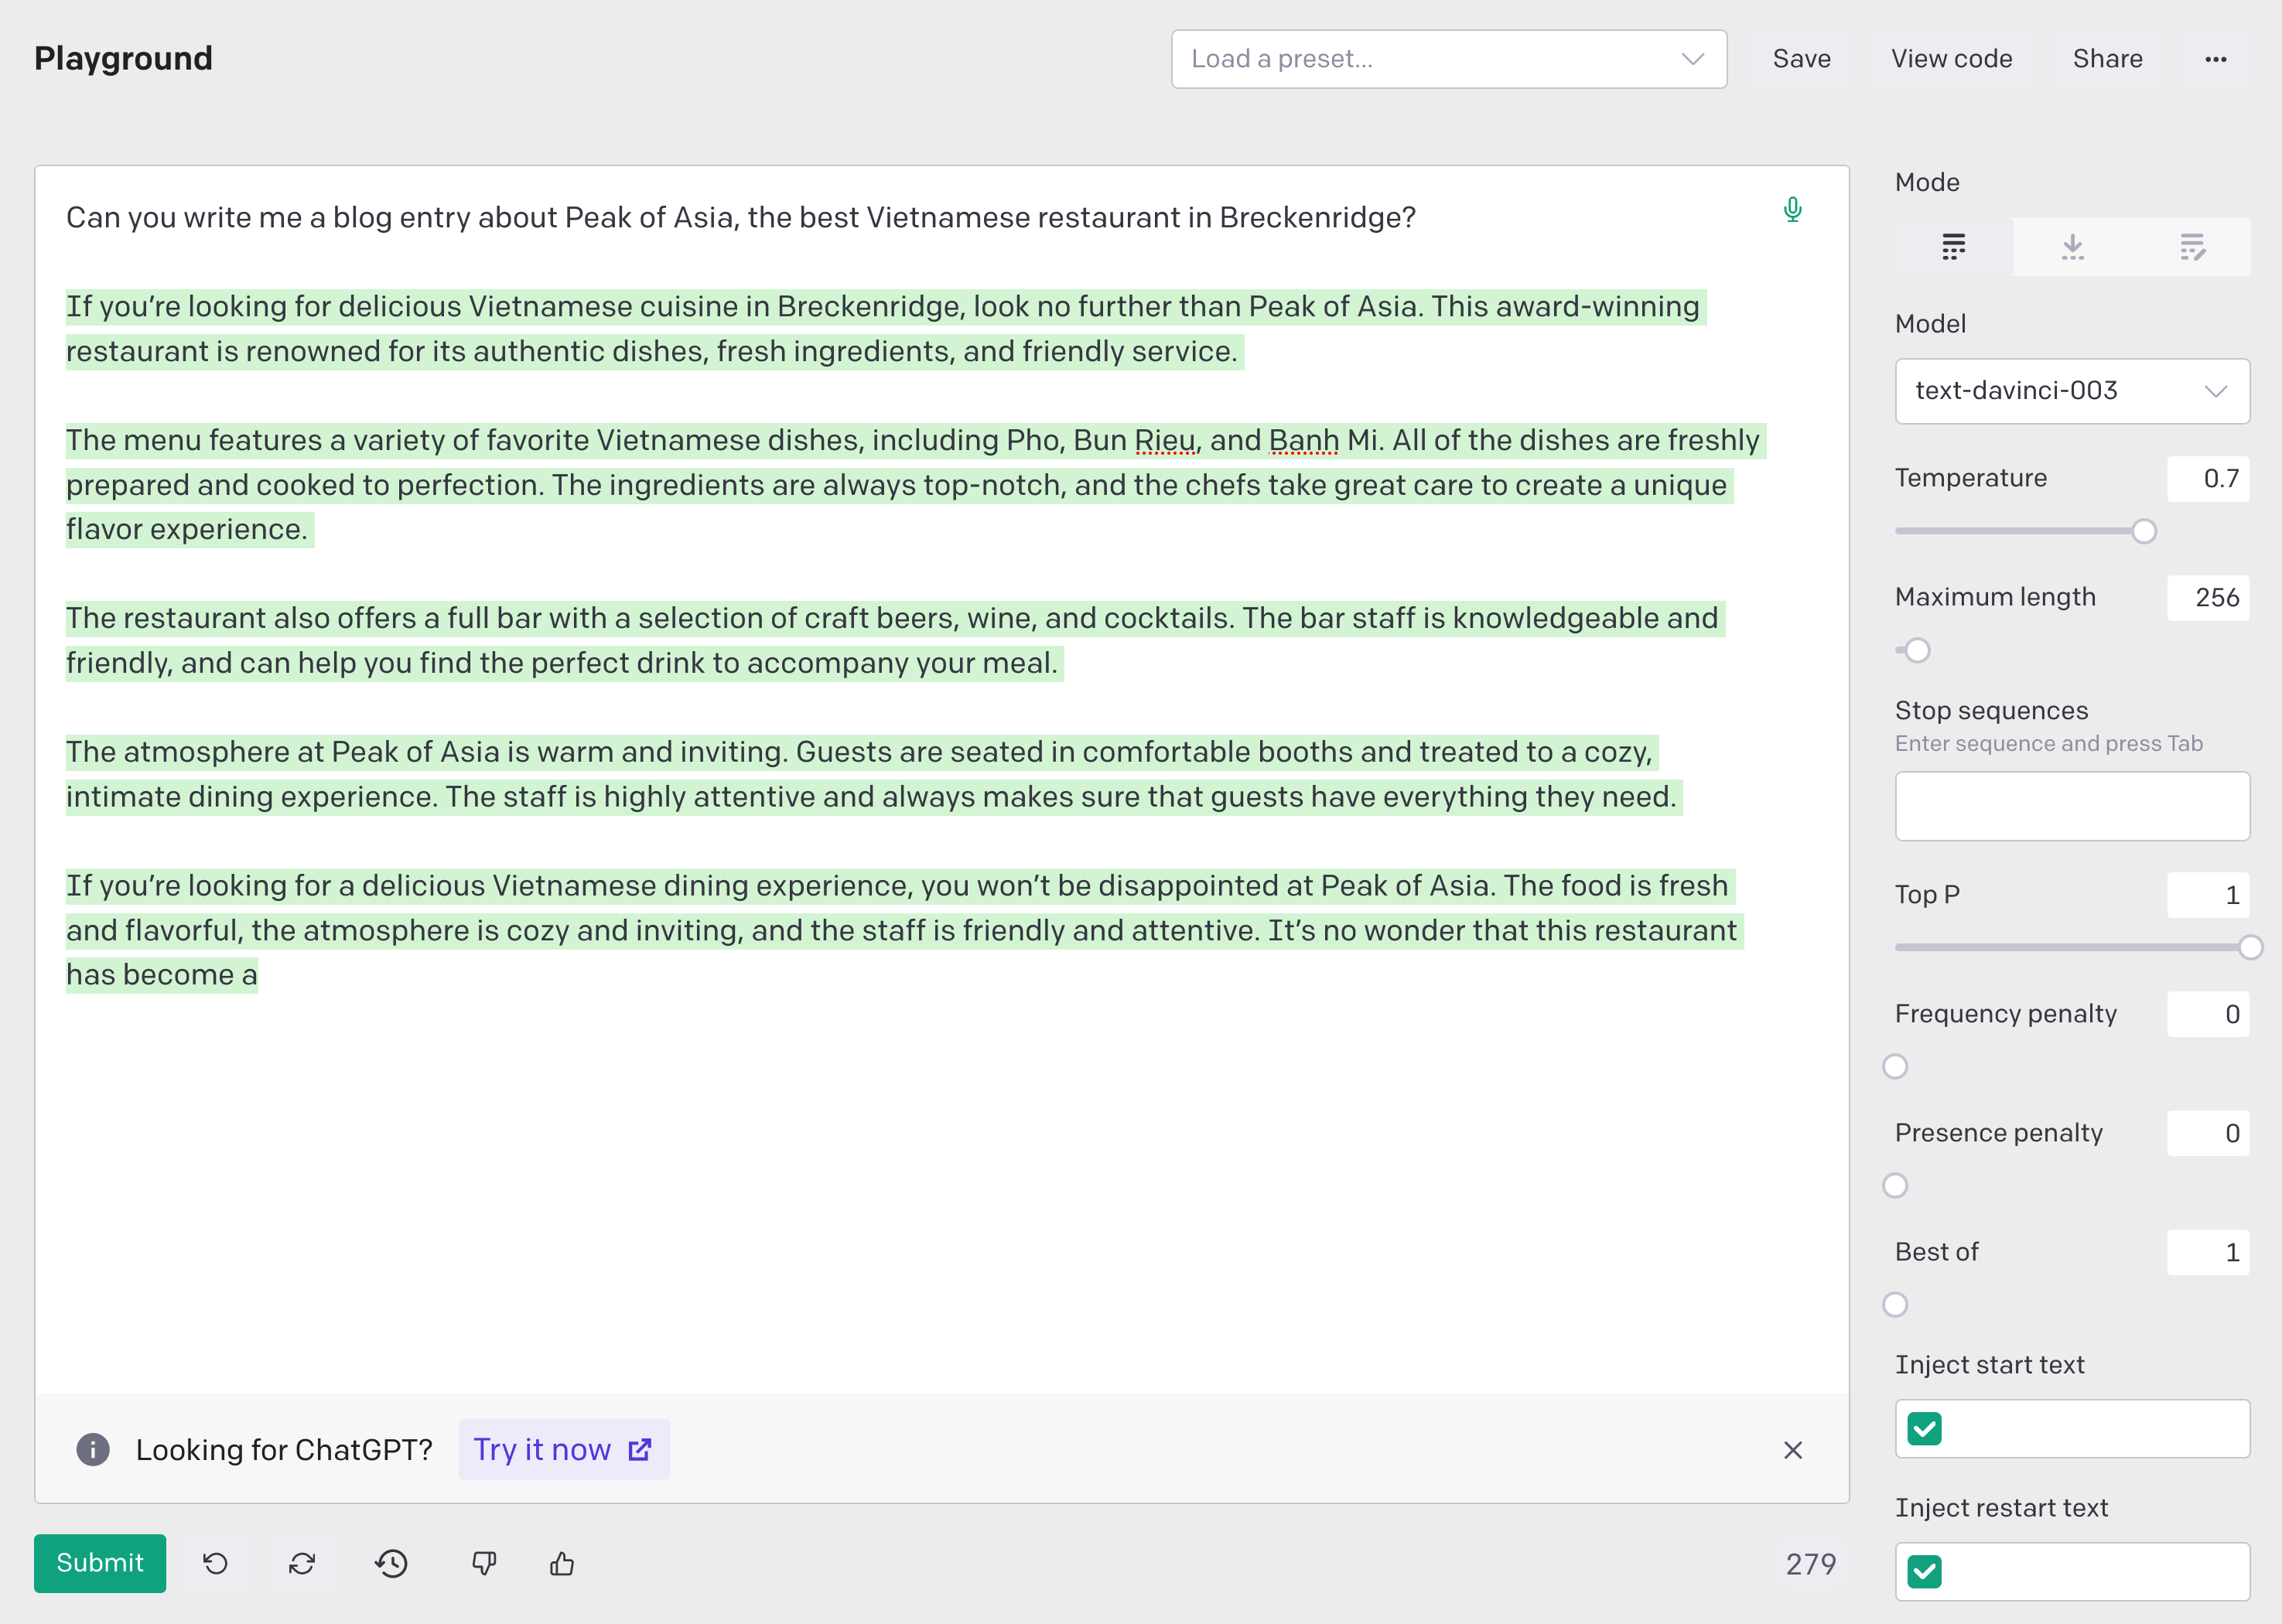
Task: Click the thumbs up feedback icon
Action: (x=562, y=1563)
